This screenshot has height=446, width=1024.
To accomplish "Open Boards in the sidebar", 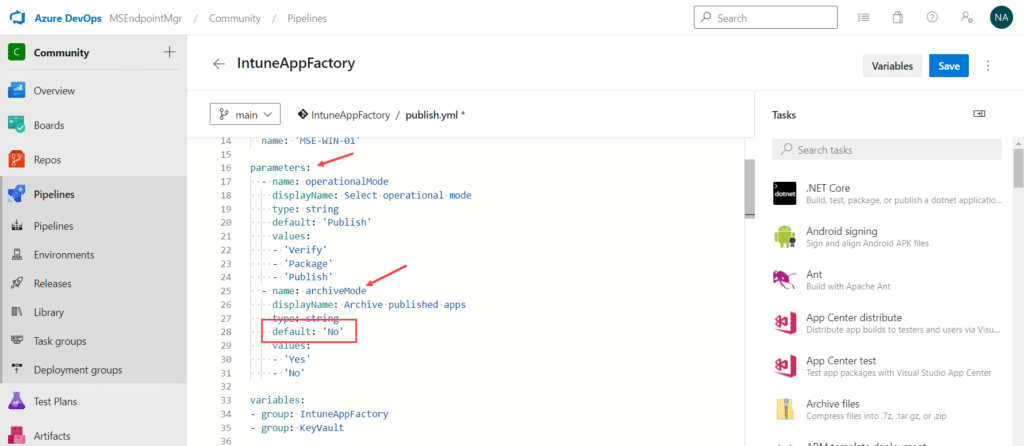I will (x=49, y=125).
